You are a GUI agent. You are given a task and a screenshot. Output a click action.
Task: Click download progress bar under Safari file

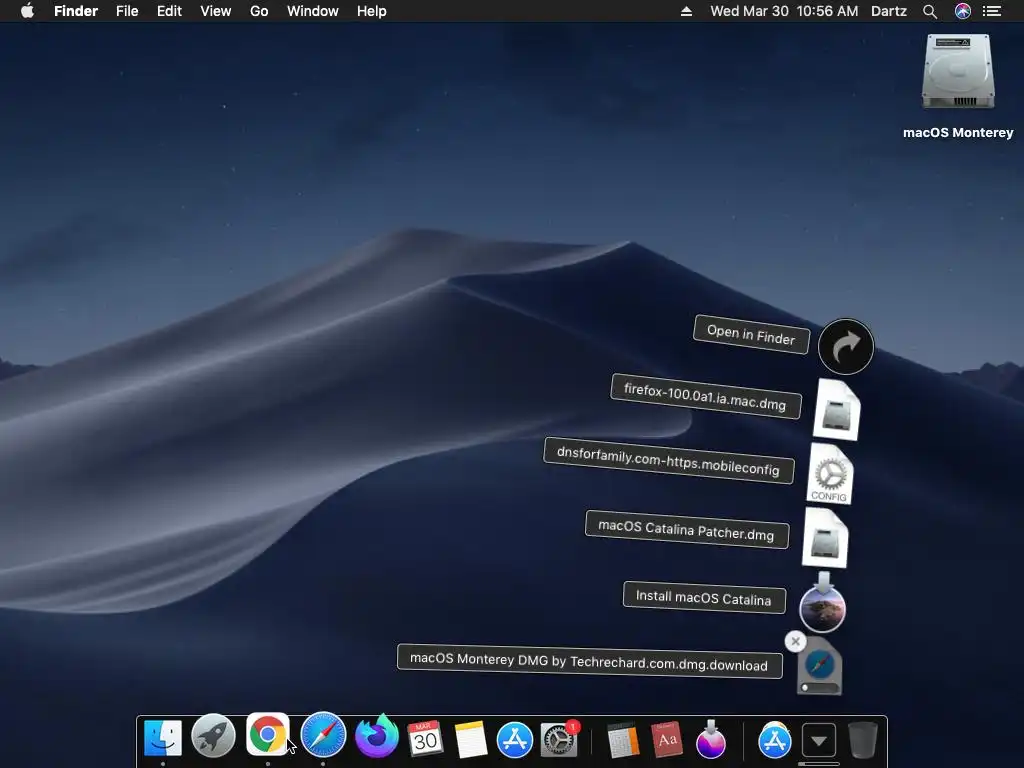[819, 688]
